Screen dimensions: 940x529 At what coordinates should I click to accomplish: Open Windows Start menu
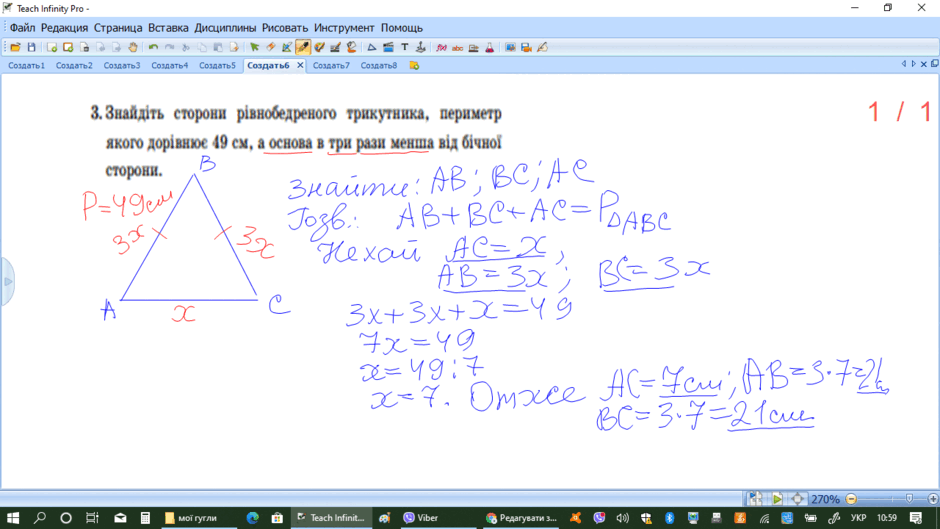click(x=13, y=518)
